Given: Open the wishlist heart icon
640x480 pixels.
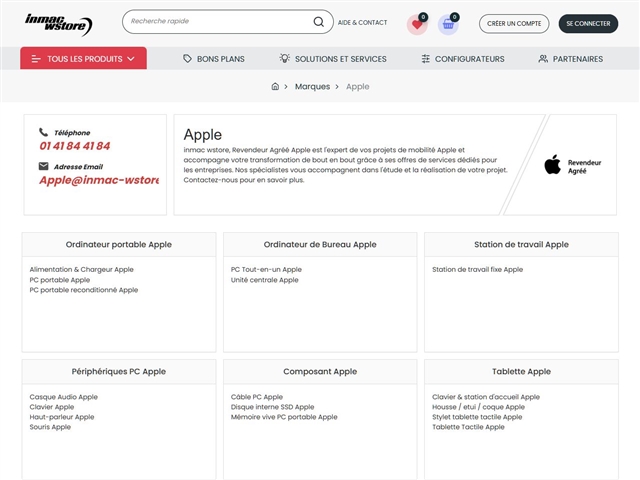Looking at the screenshot, I should [417, 24].
